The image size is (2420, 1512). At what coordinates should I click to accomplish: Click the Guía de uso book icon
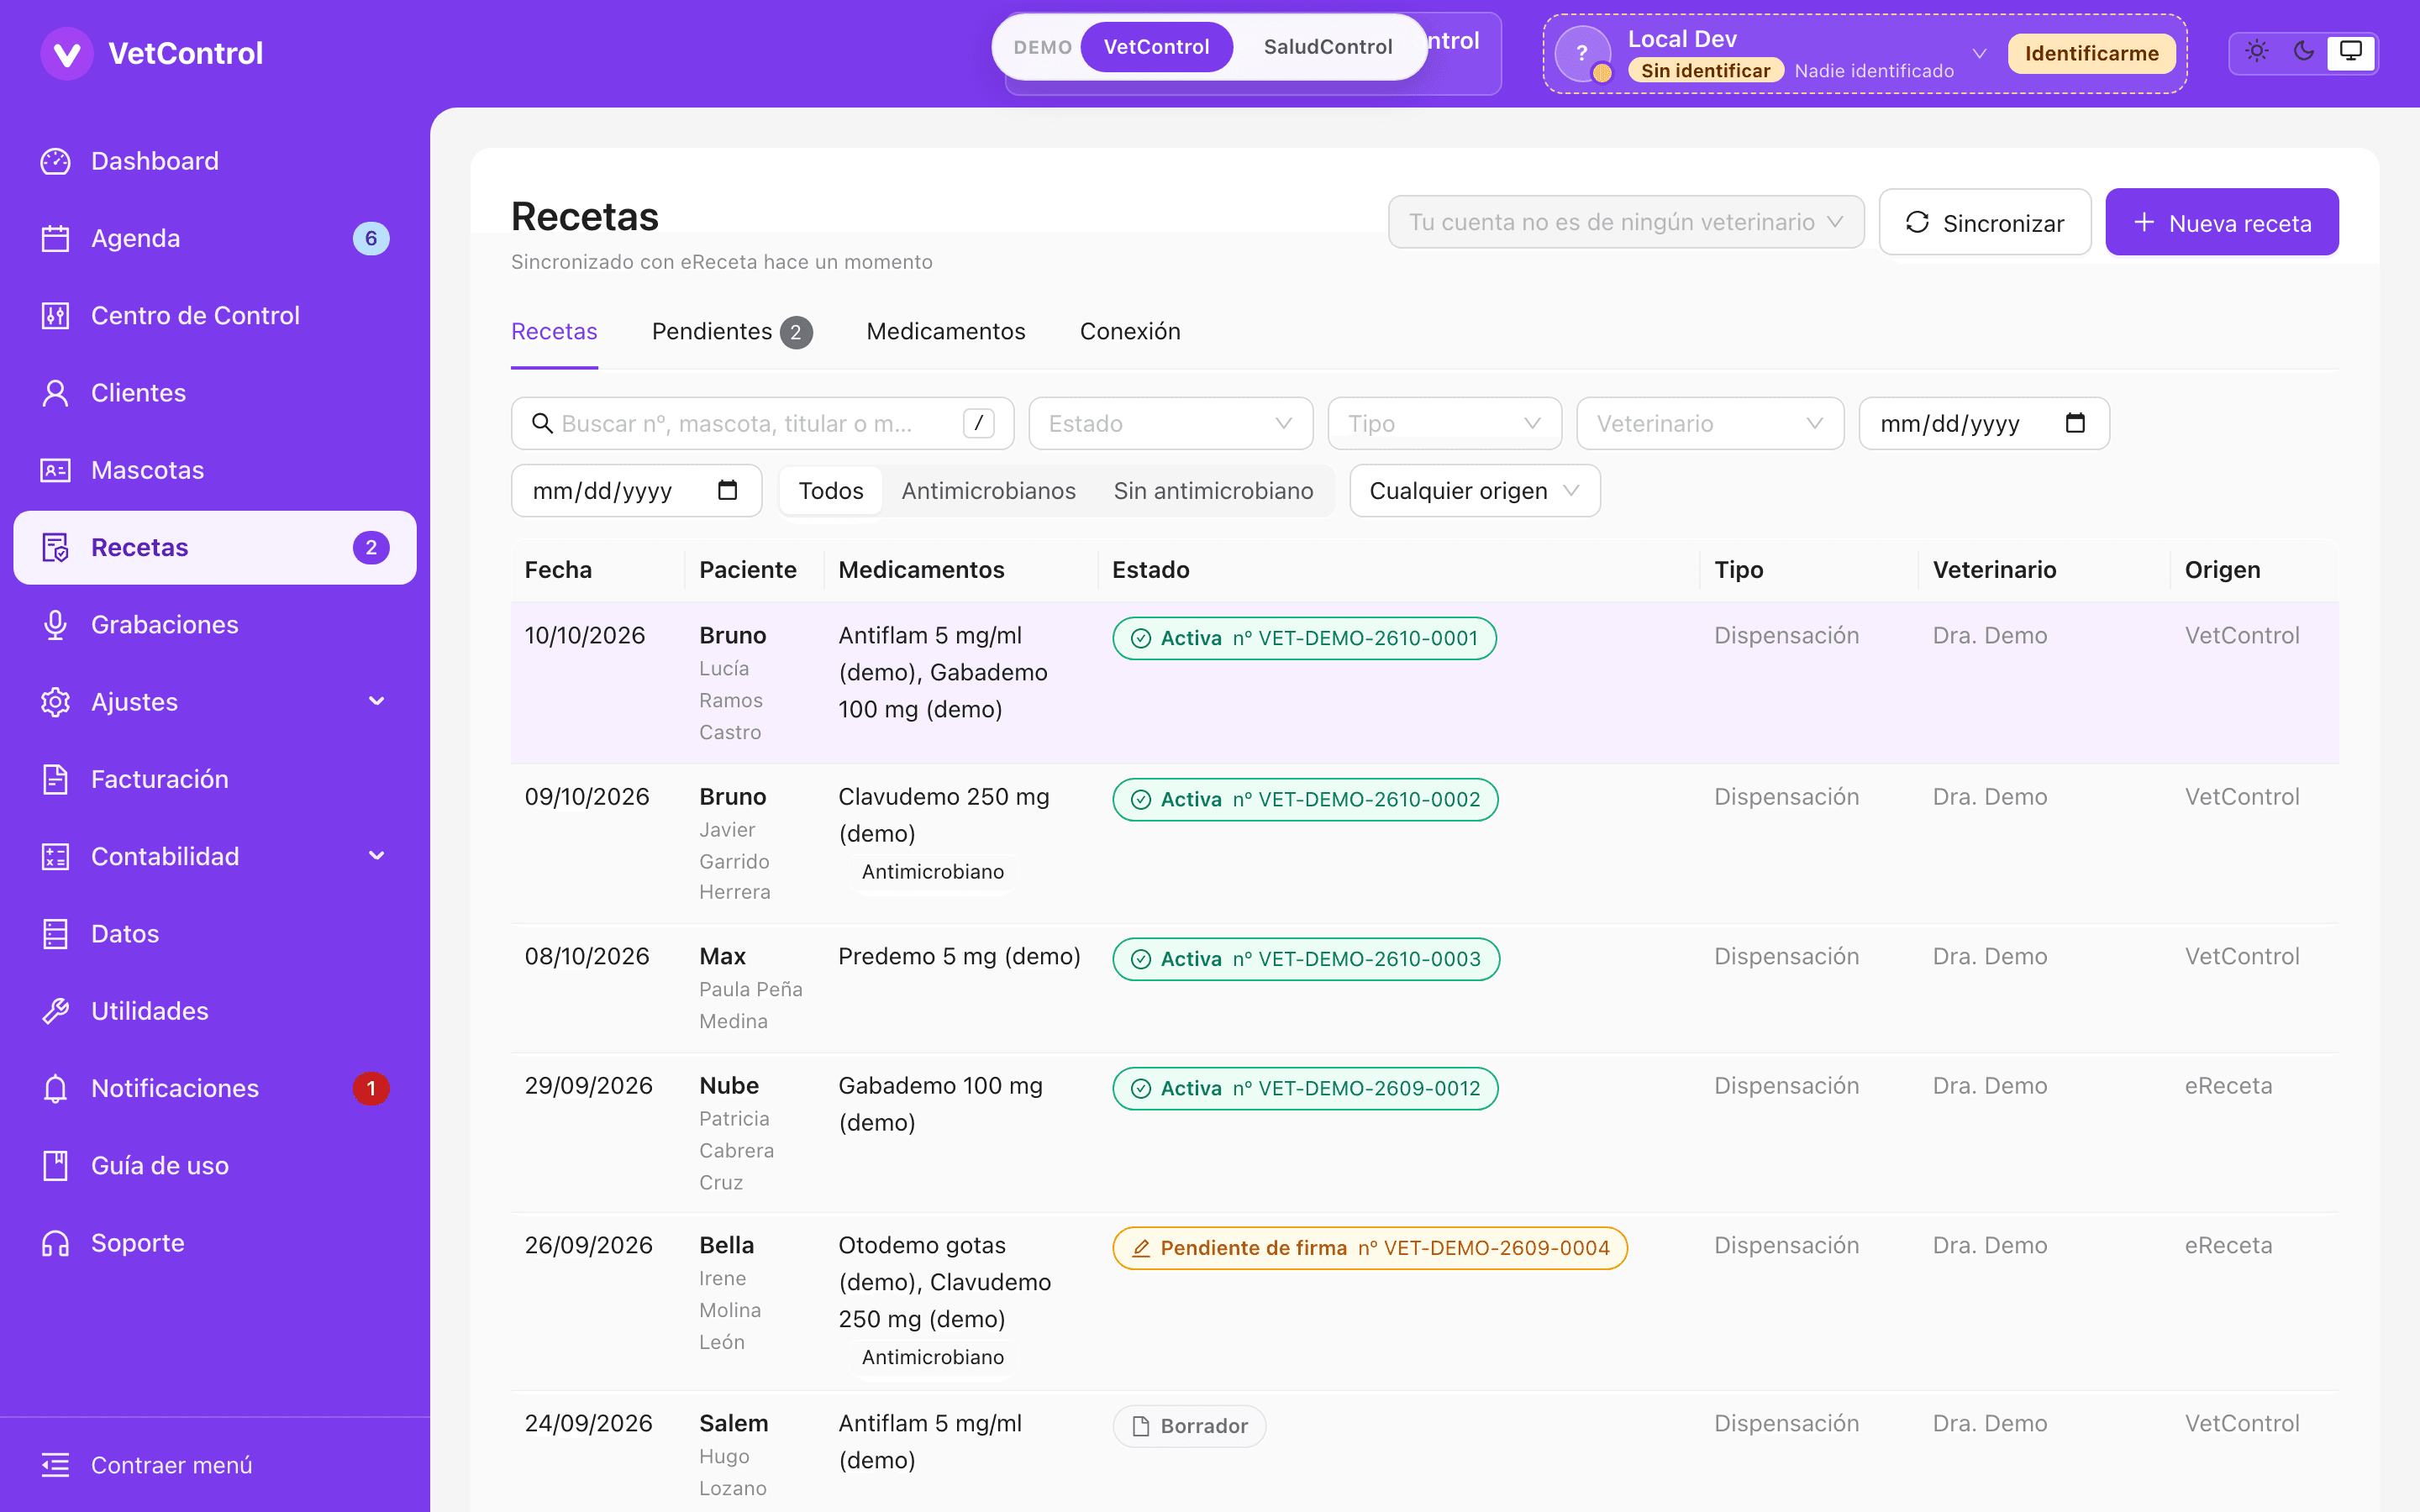[55, 1166]
